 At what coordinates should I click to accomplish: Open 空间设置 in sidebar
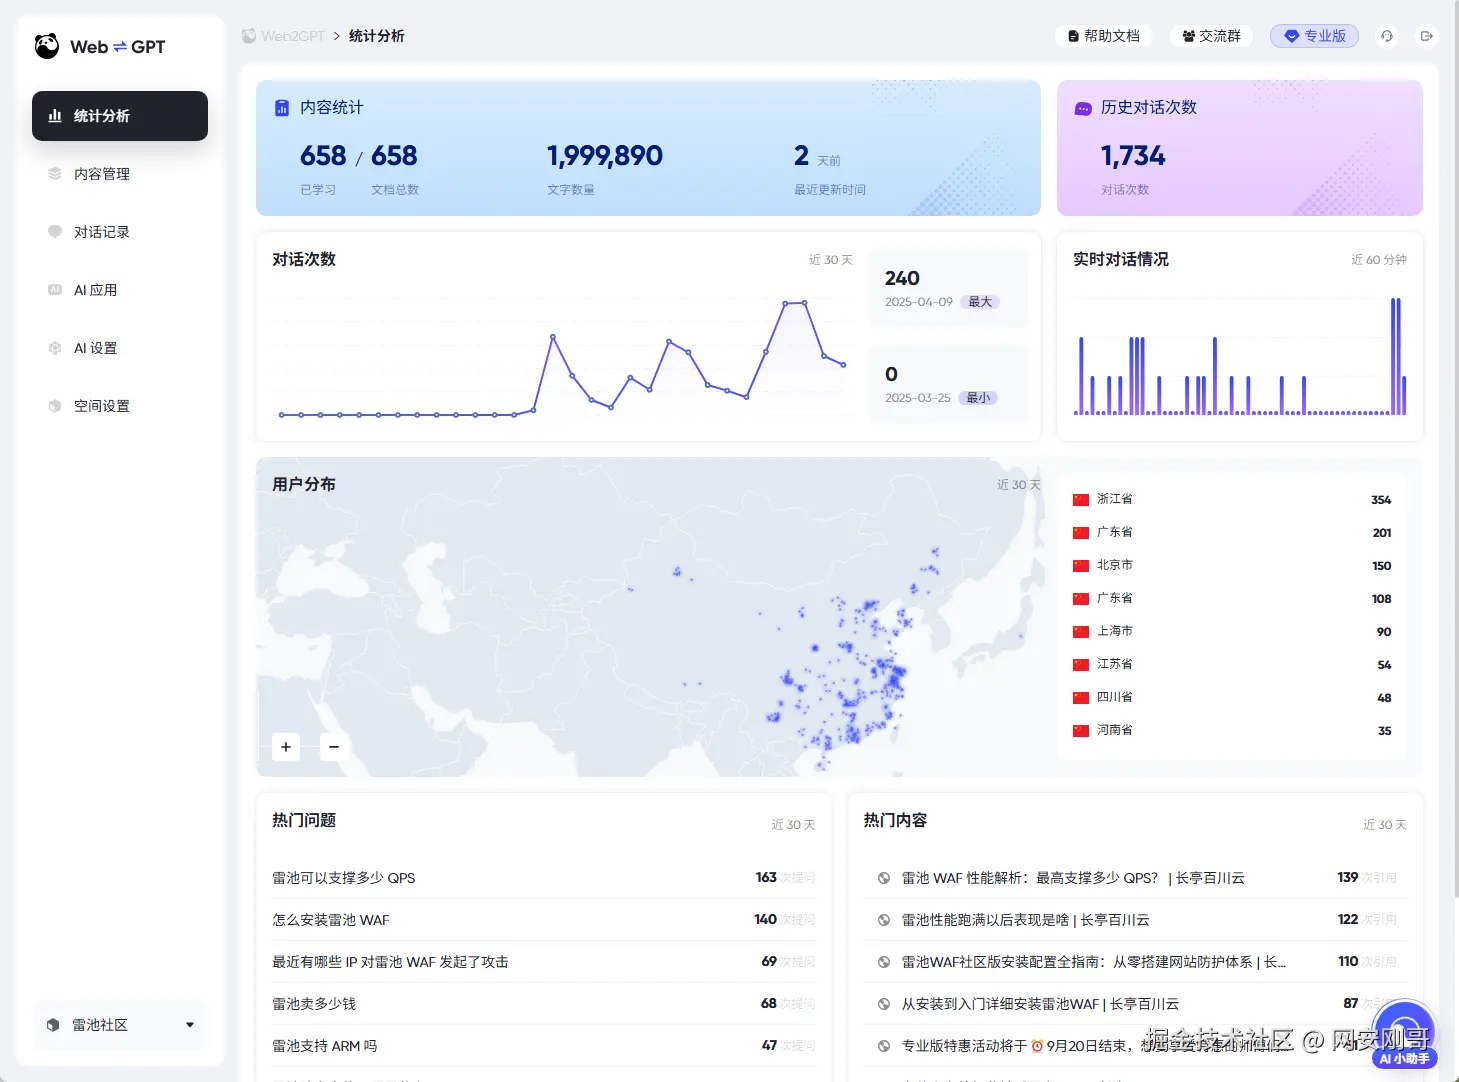pos(120,406)
